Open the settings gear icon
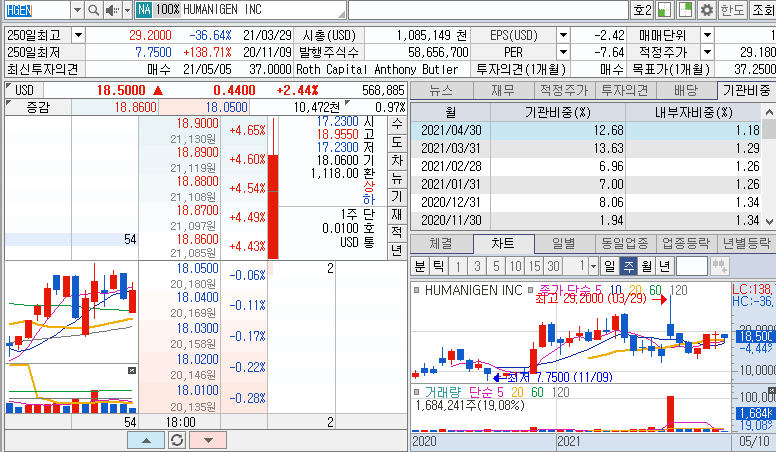776x452 pixels. click(x=707, y=10)
